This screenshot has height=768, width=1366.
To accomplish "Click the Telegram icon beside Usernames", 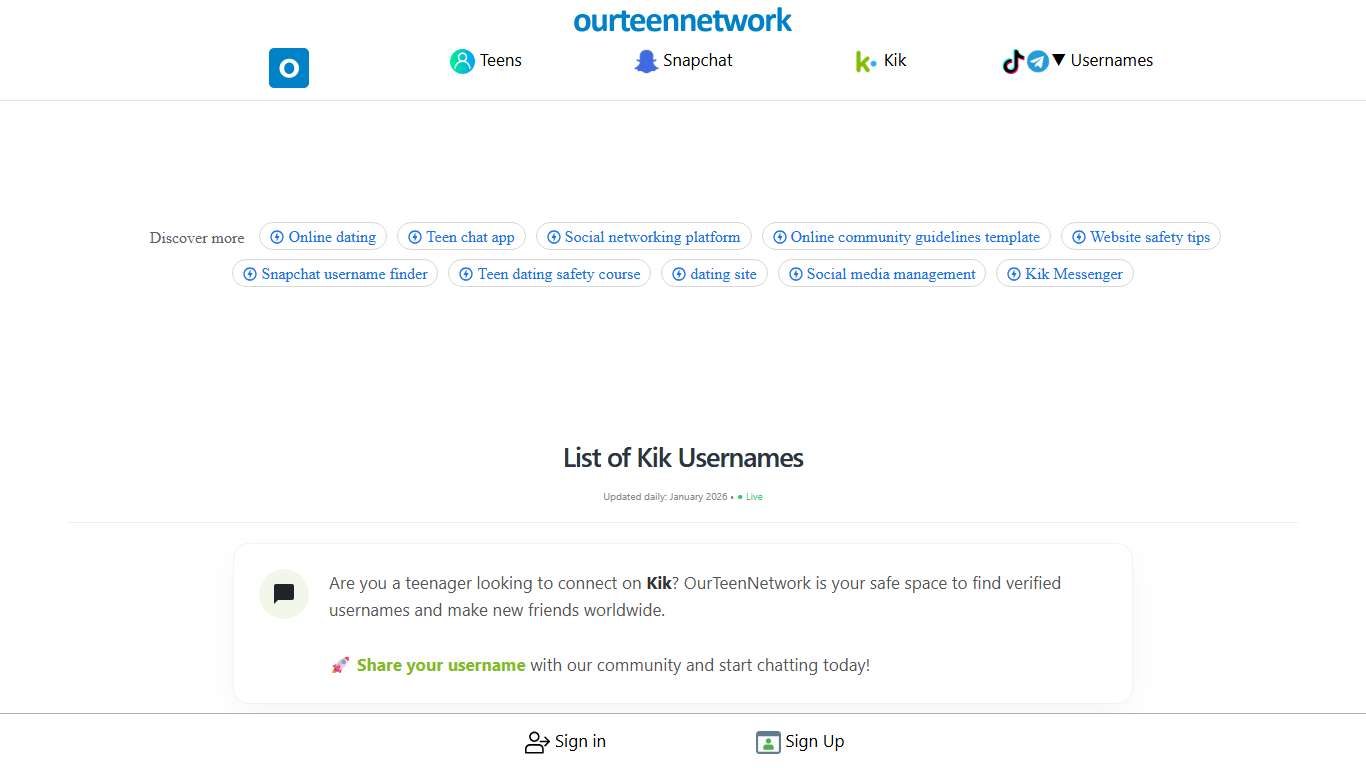I will tap(1038, 61).
